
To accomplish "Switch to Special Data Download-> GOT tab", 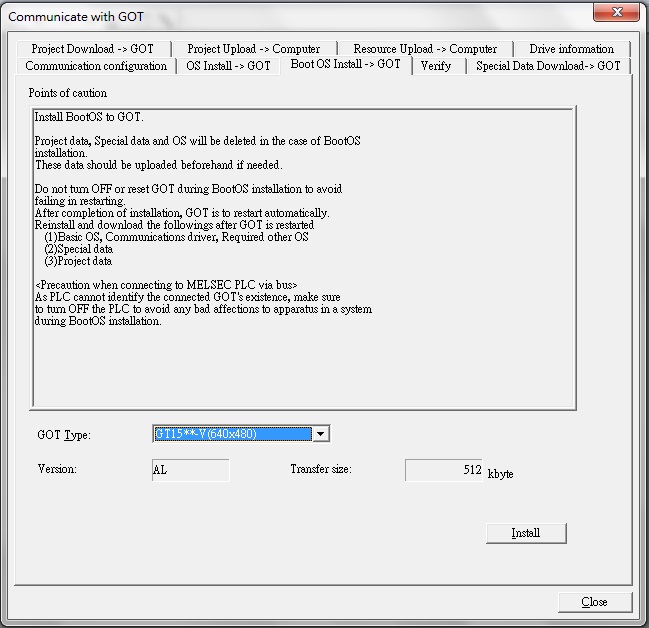I will coord(548,66).
